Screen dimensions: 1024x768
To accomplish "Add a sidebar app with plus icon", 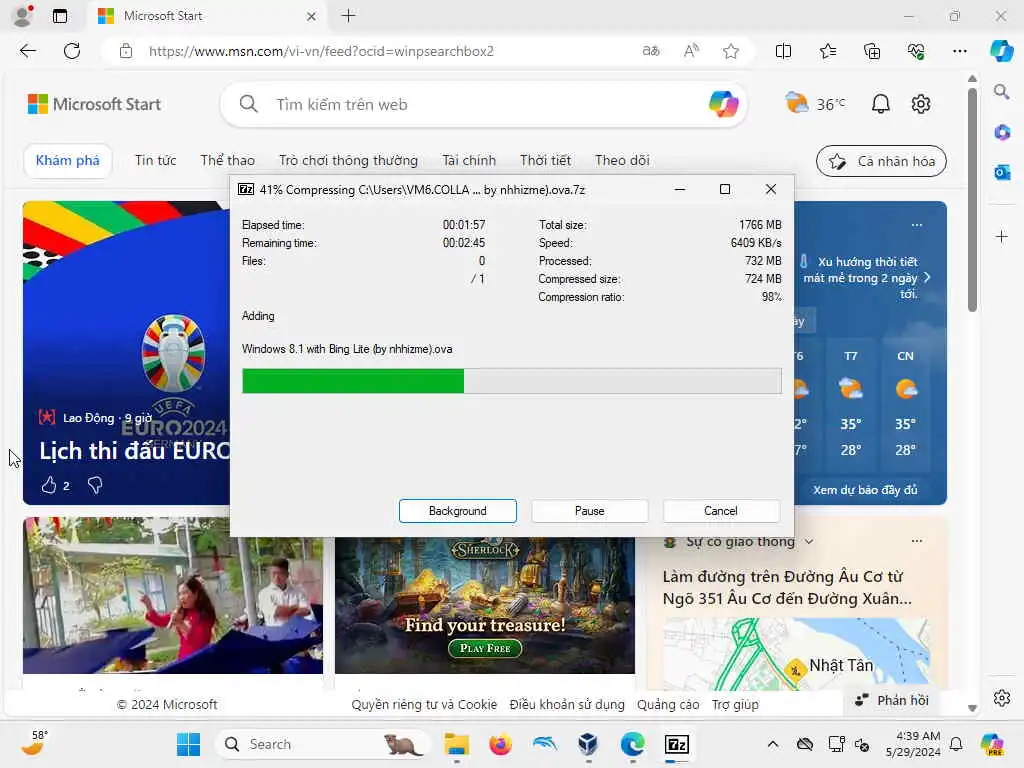I will pos(1002,236).
